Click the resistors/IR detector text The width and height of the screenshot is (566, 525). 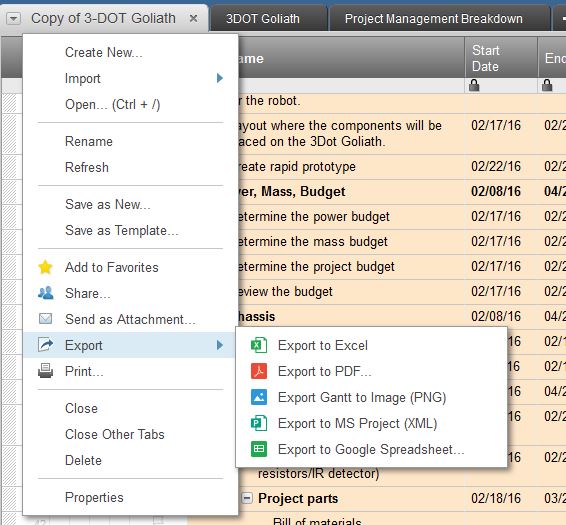pos(318,473)
